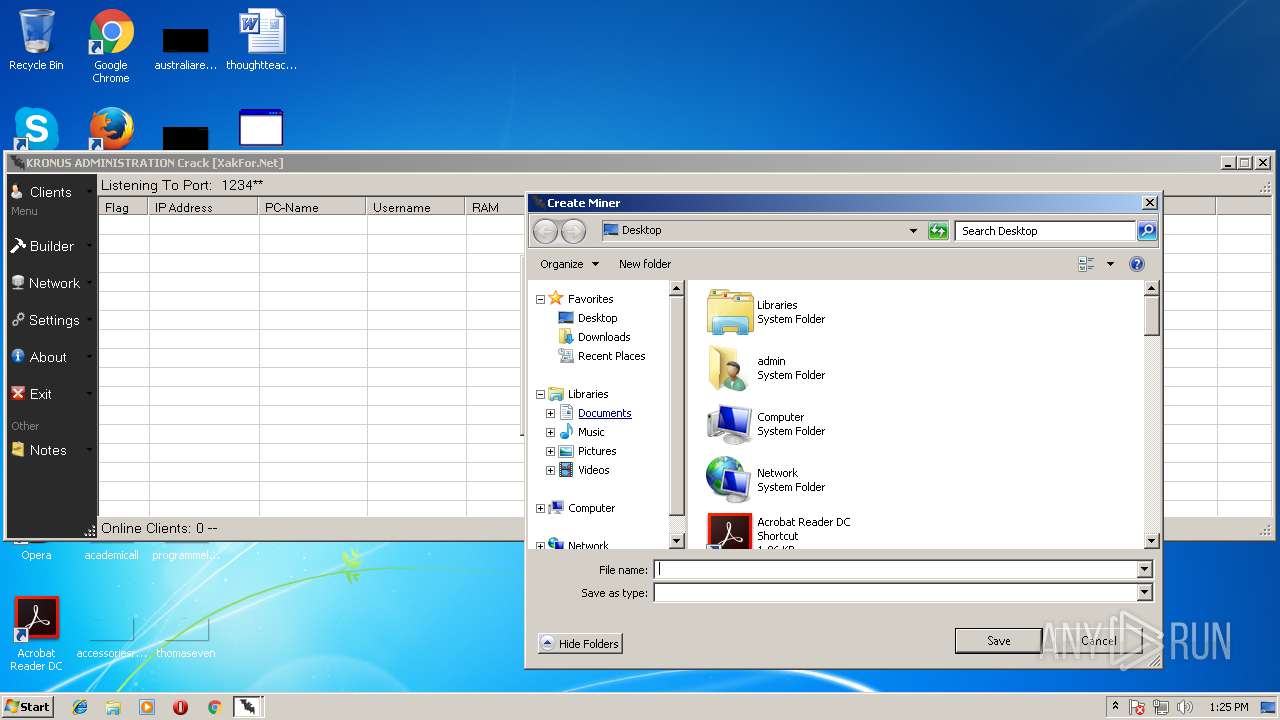This screenshot has height=720, width=1280.
Task: Open Recycle Bin desktop icon
Action: coord(36,40)
